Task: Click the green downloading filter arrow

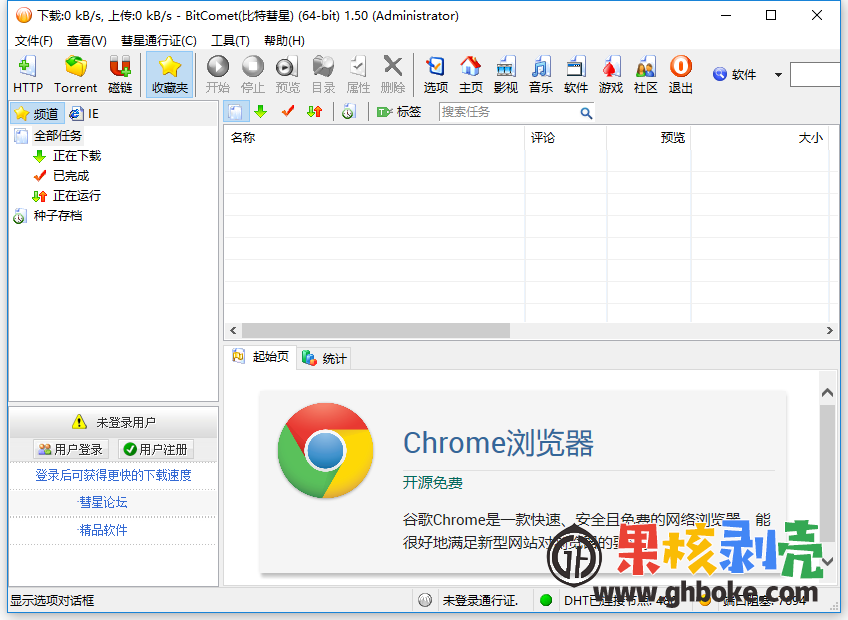Action: [x=261, y=112]
